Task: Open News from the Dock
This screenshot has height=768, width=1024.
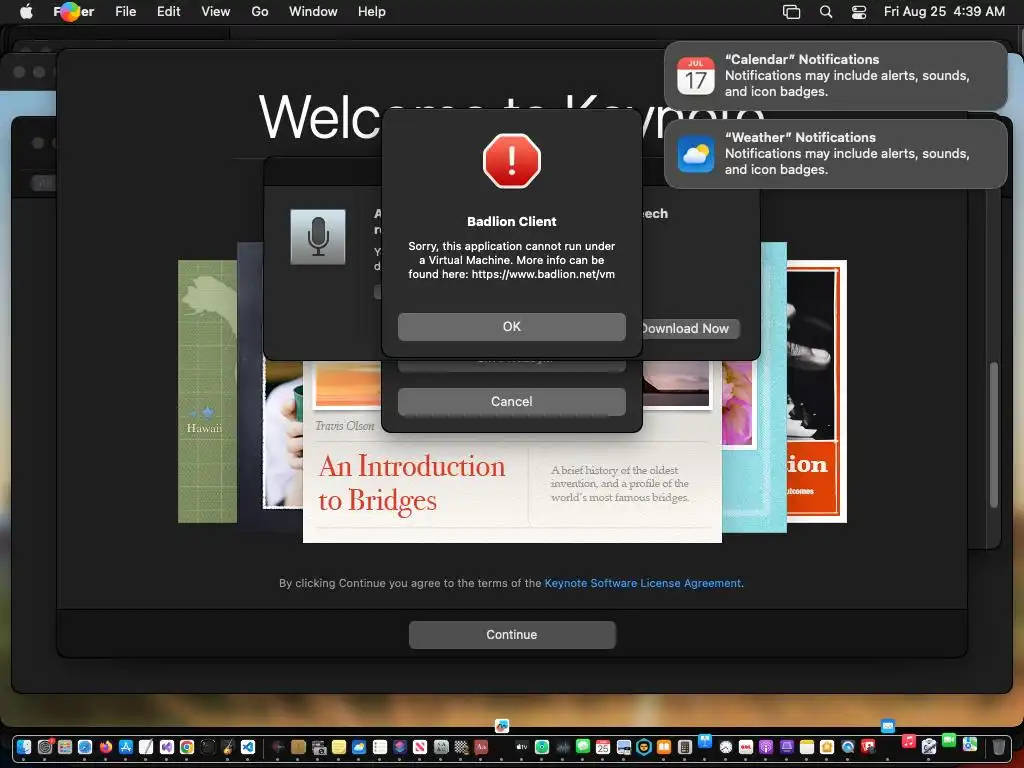Action: click(x=420, y=747)
